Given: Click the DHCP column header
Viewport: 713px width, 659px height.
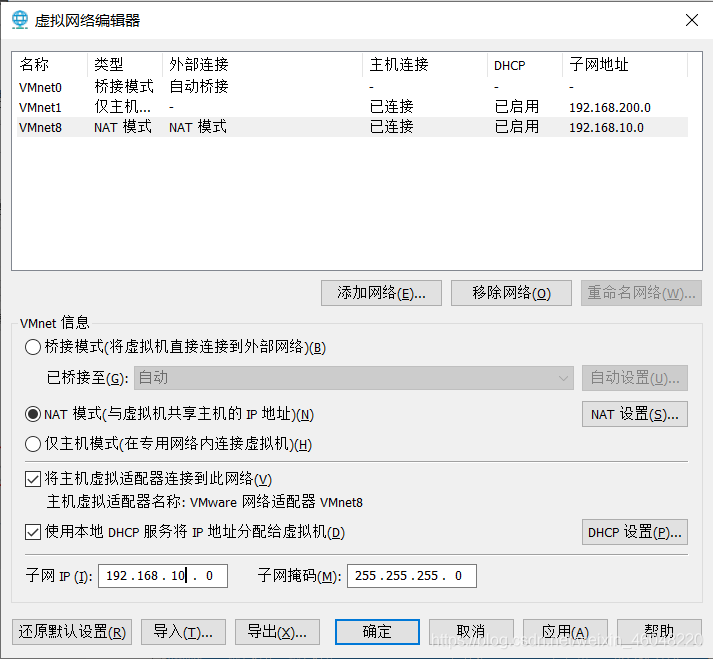Looking at the screenshot, I should click(525, 65).
